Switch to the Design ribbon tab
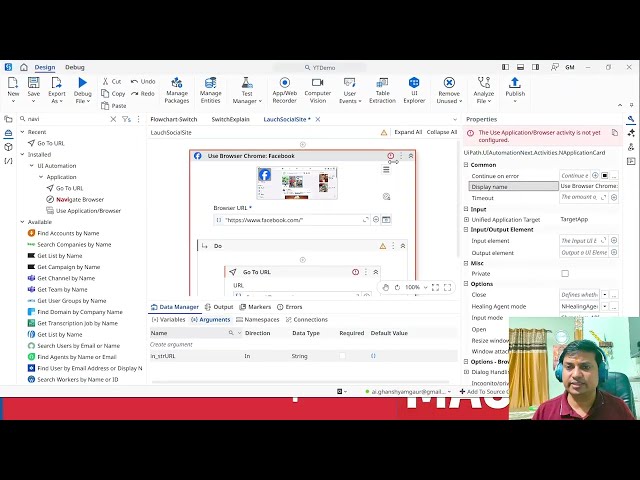The width and height of the screenshot is (640, 480). [45, 67]
